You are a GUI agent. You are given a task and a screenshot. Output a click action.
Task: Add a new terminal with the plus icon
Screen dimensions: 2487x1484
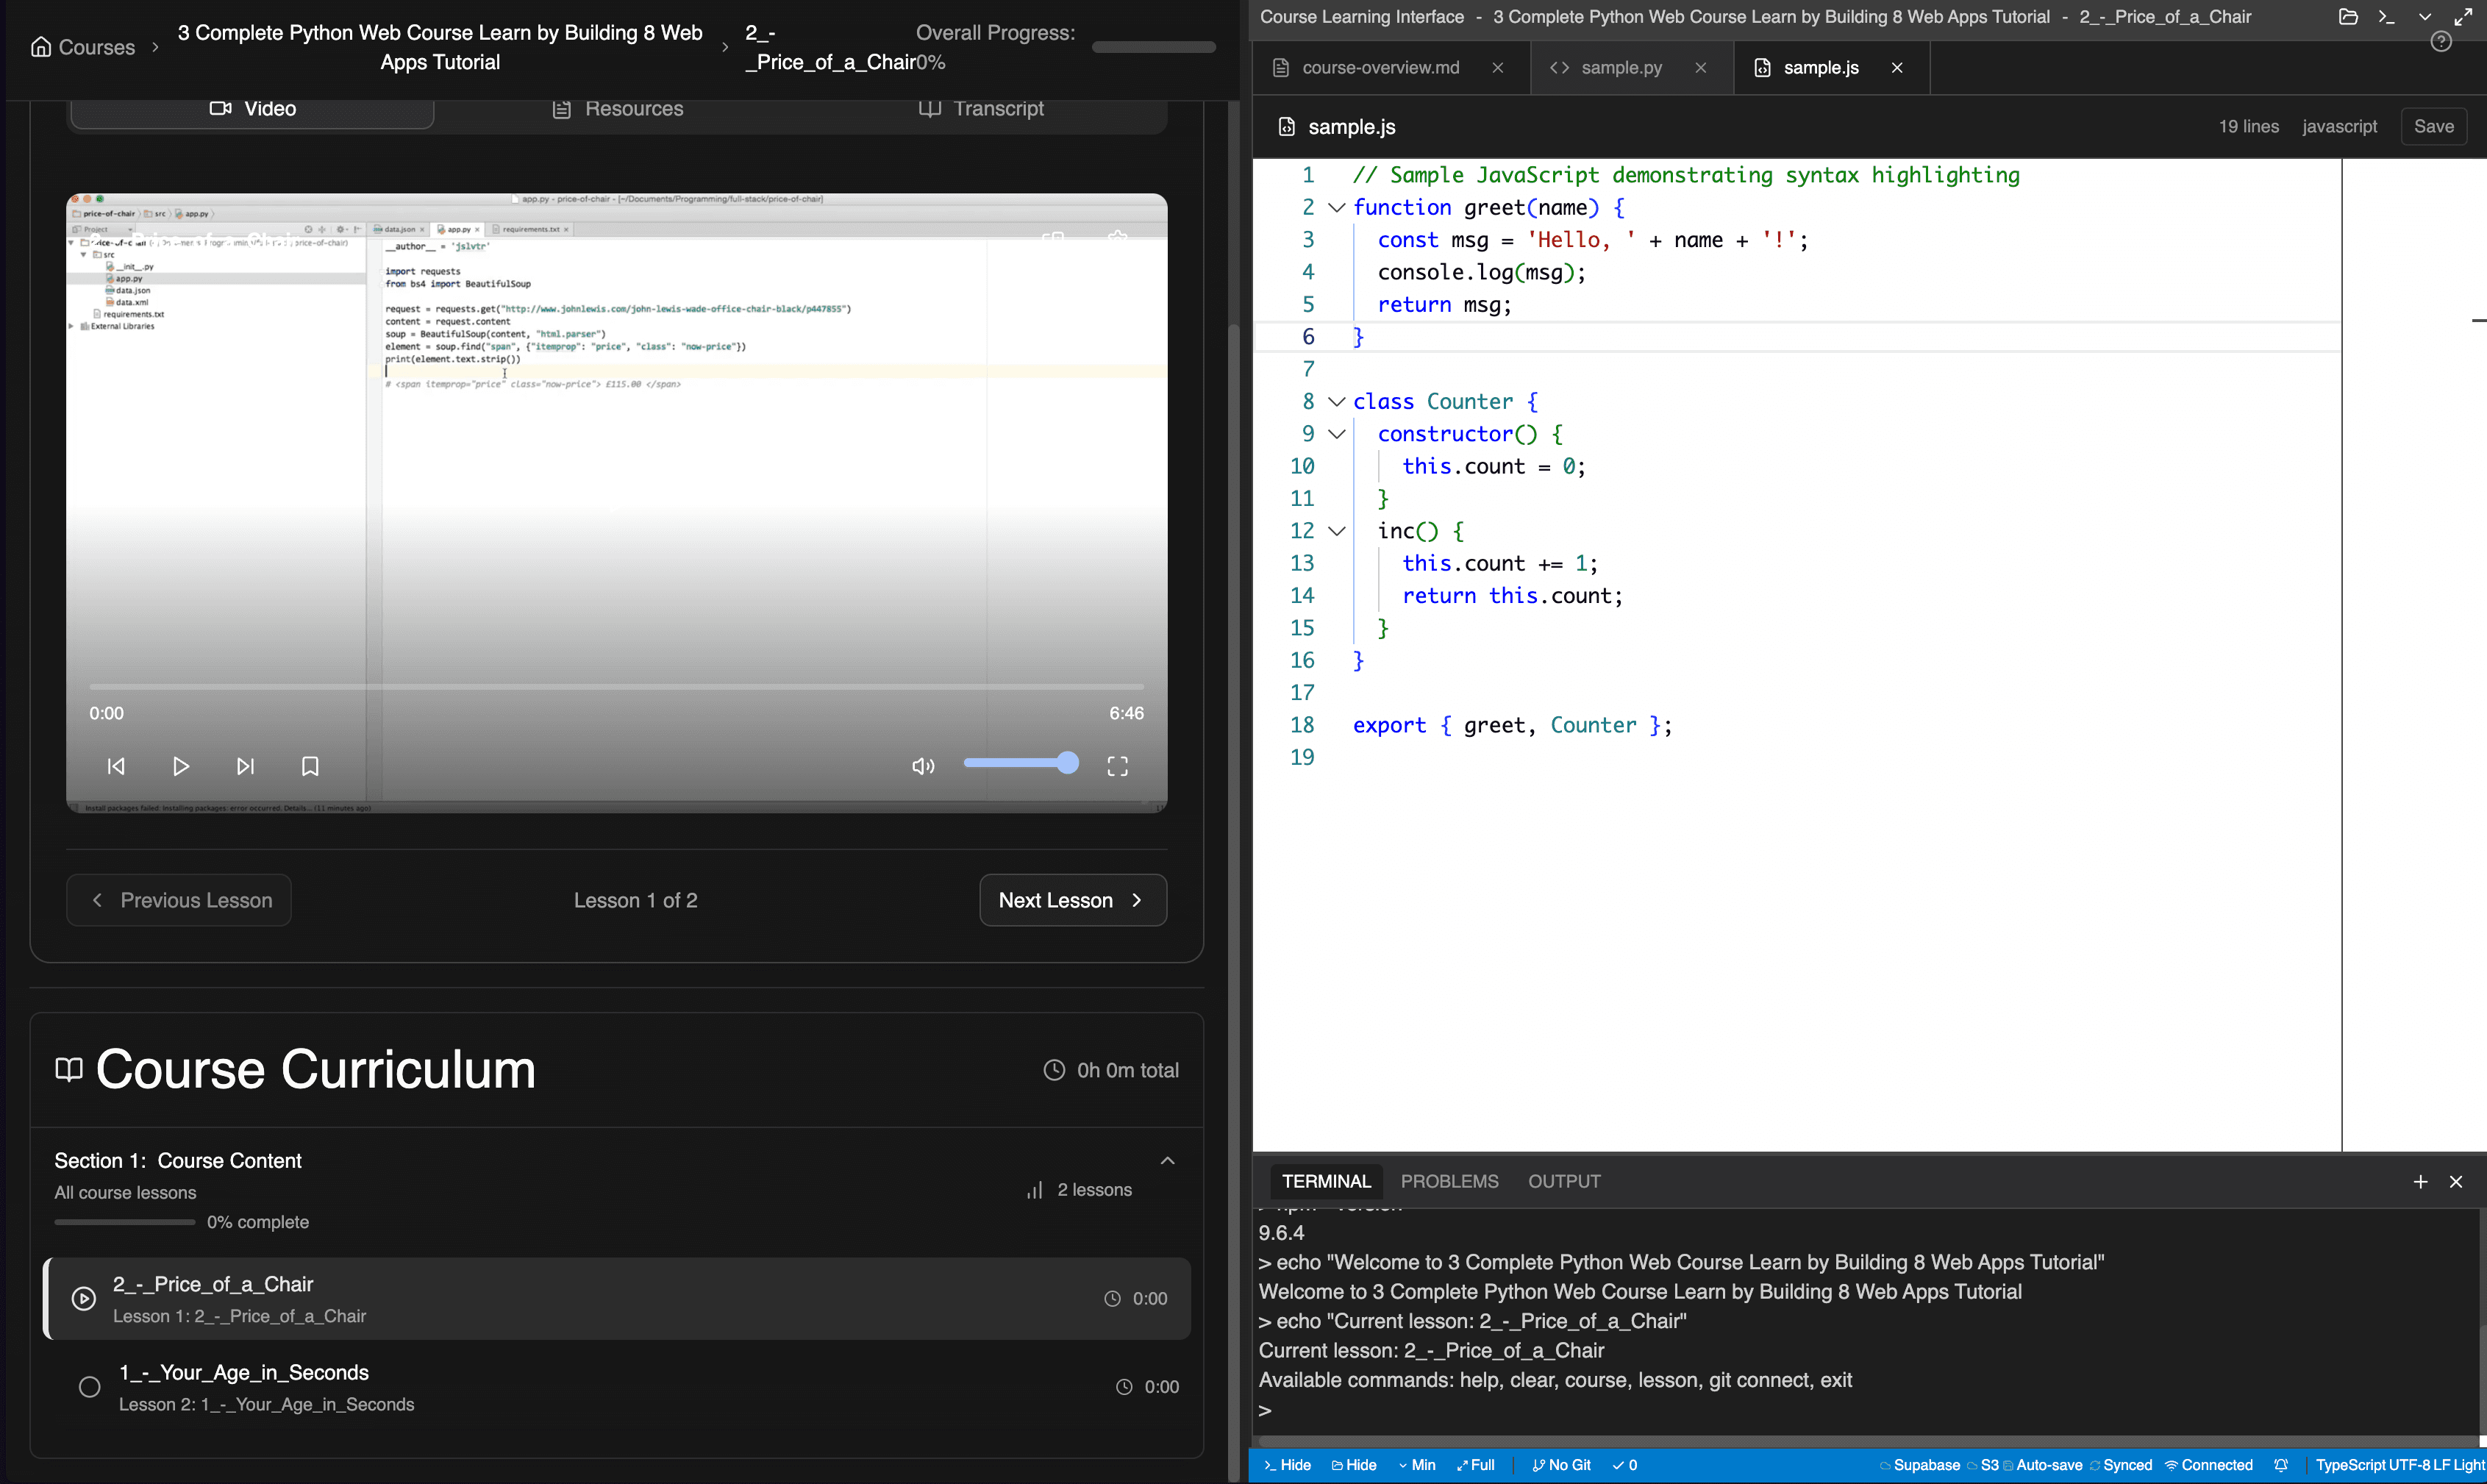pos(2420,1181)
